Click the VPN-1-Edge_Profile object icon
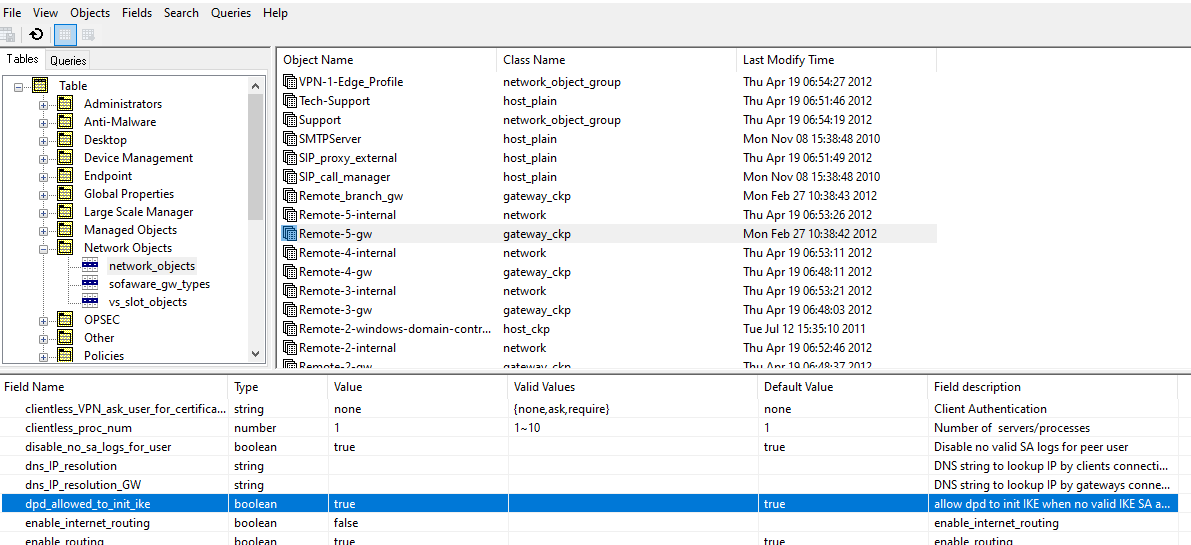 [290, 82]
